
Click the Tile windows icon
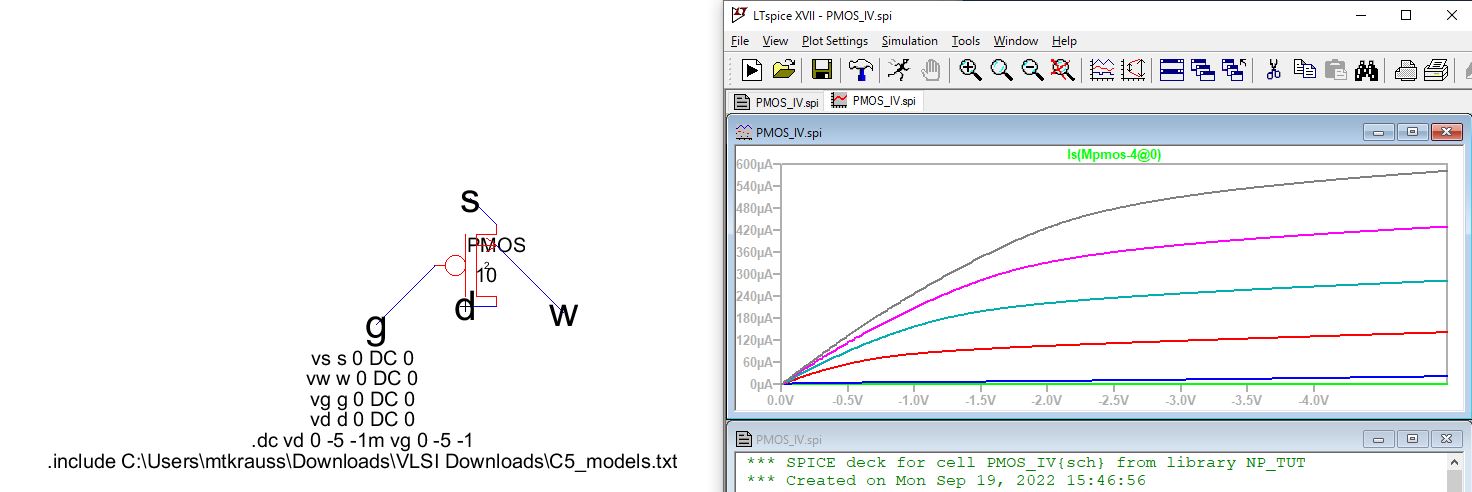(x=1171, y=69)
